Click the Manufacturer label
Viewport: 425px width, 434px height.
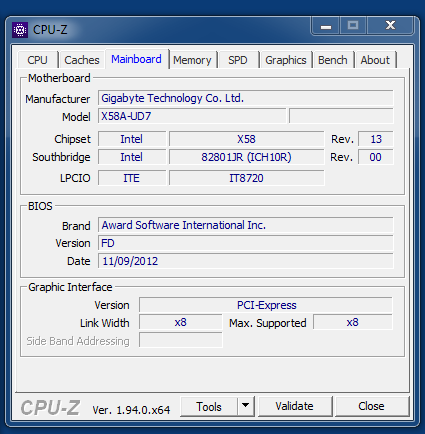coord(58,99)
